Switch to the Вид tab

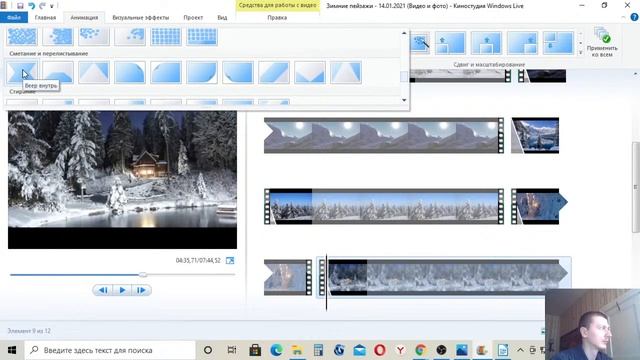[x=222, y=18]
